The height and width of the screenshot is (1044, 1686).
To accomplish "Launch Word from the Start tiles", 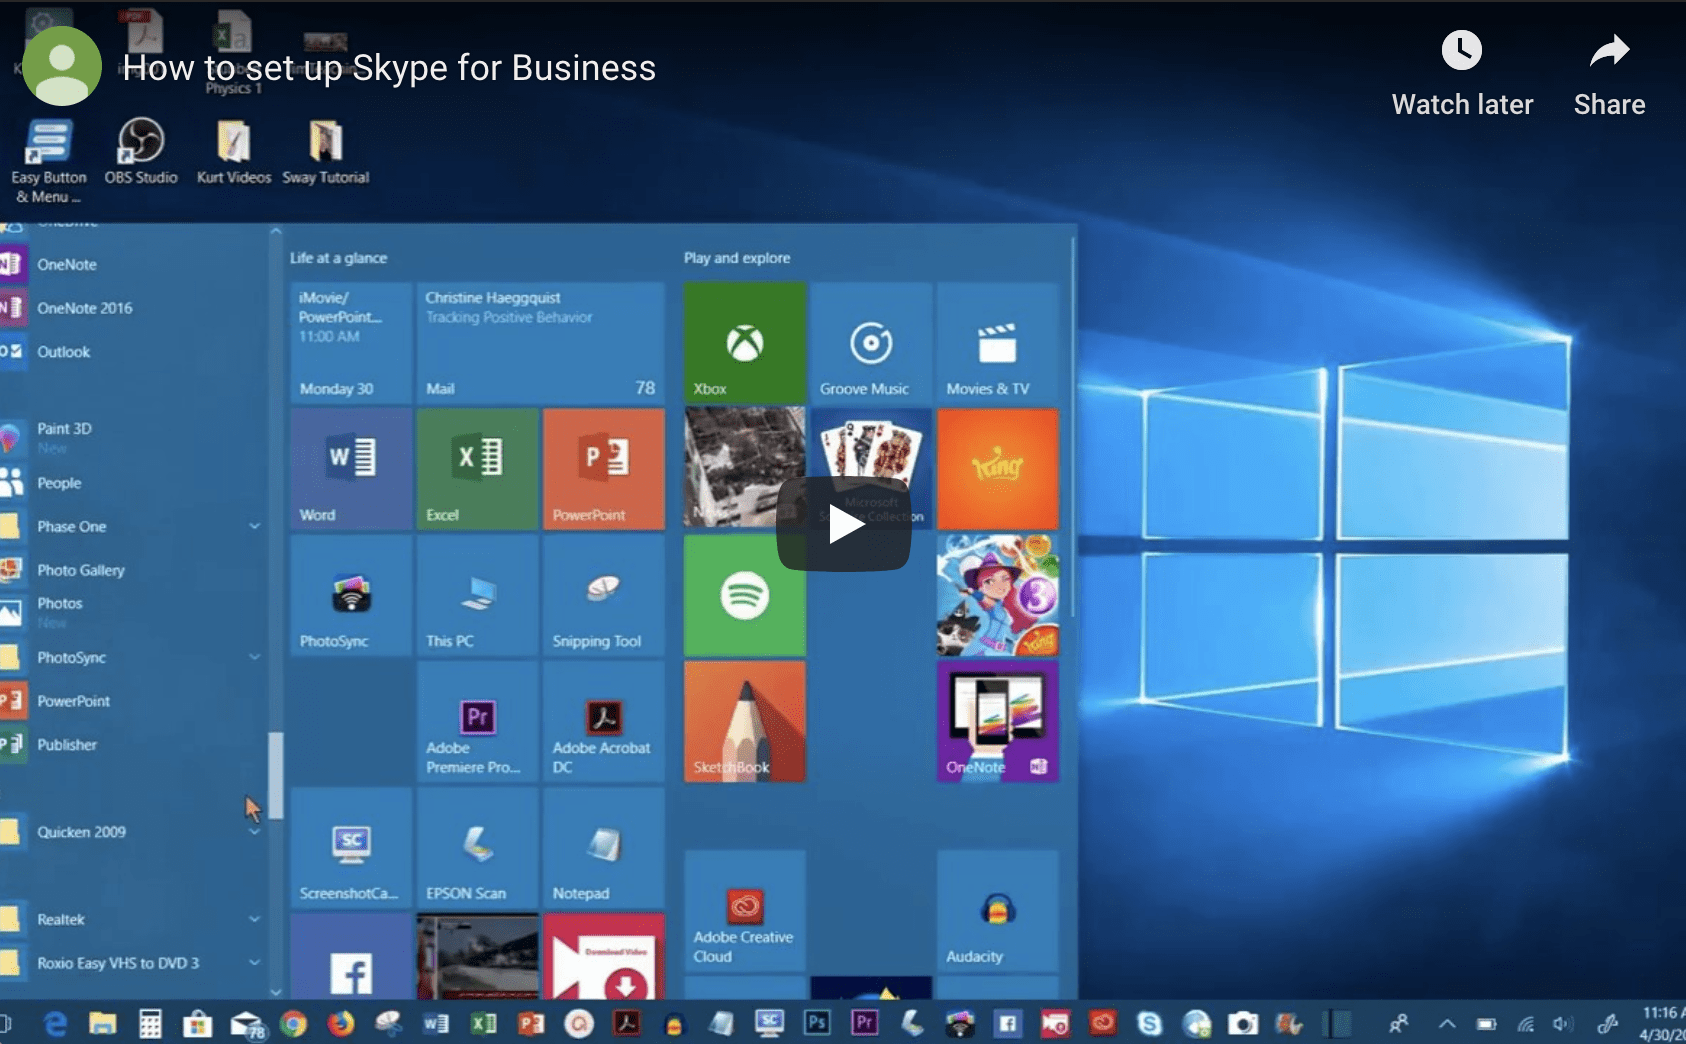I will coord(351,469).
